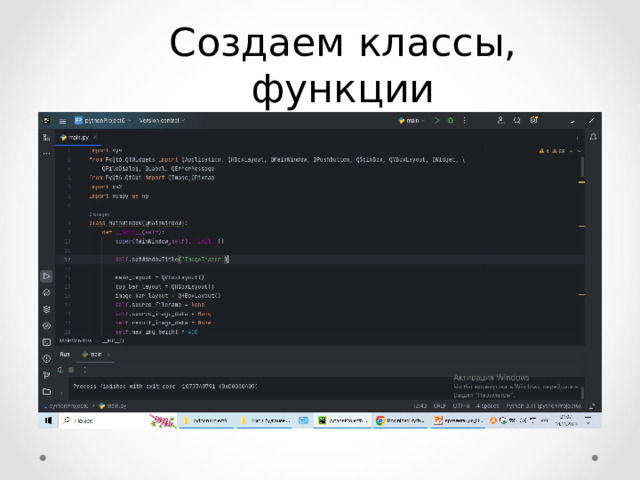Click __init__ in the editor breadcrumbs

pos(113,340)
